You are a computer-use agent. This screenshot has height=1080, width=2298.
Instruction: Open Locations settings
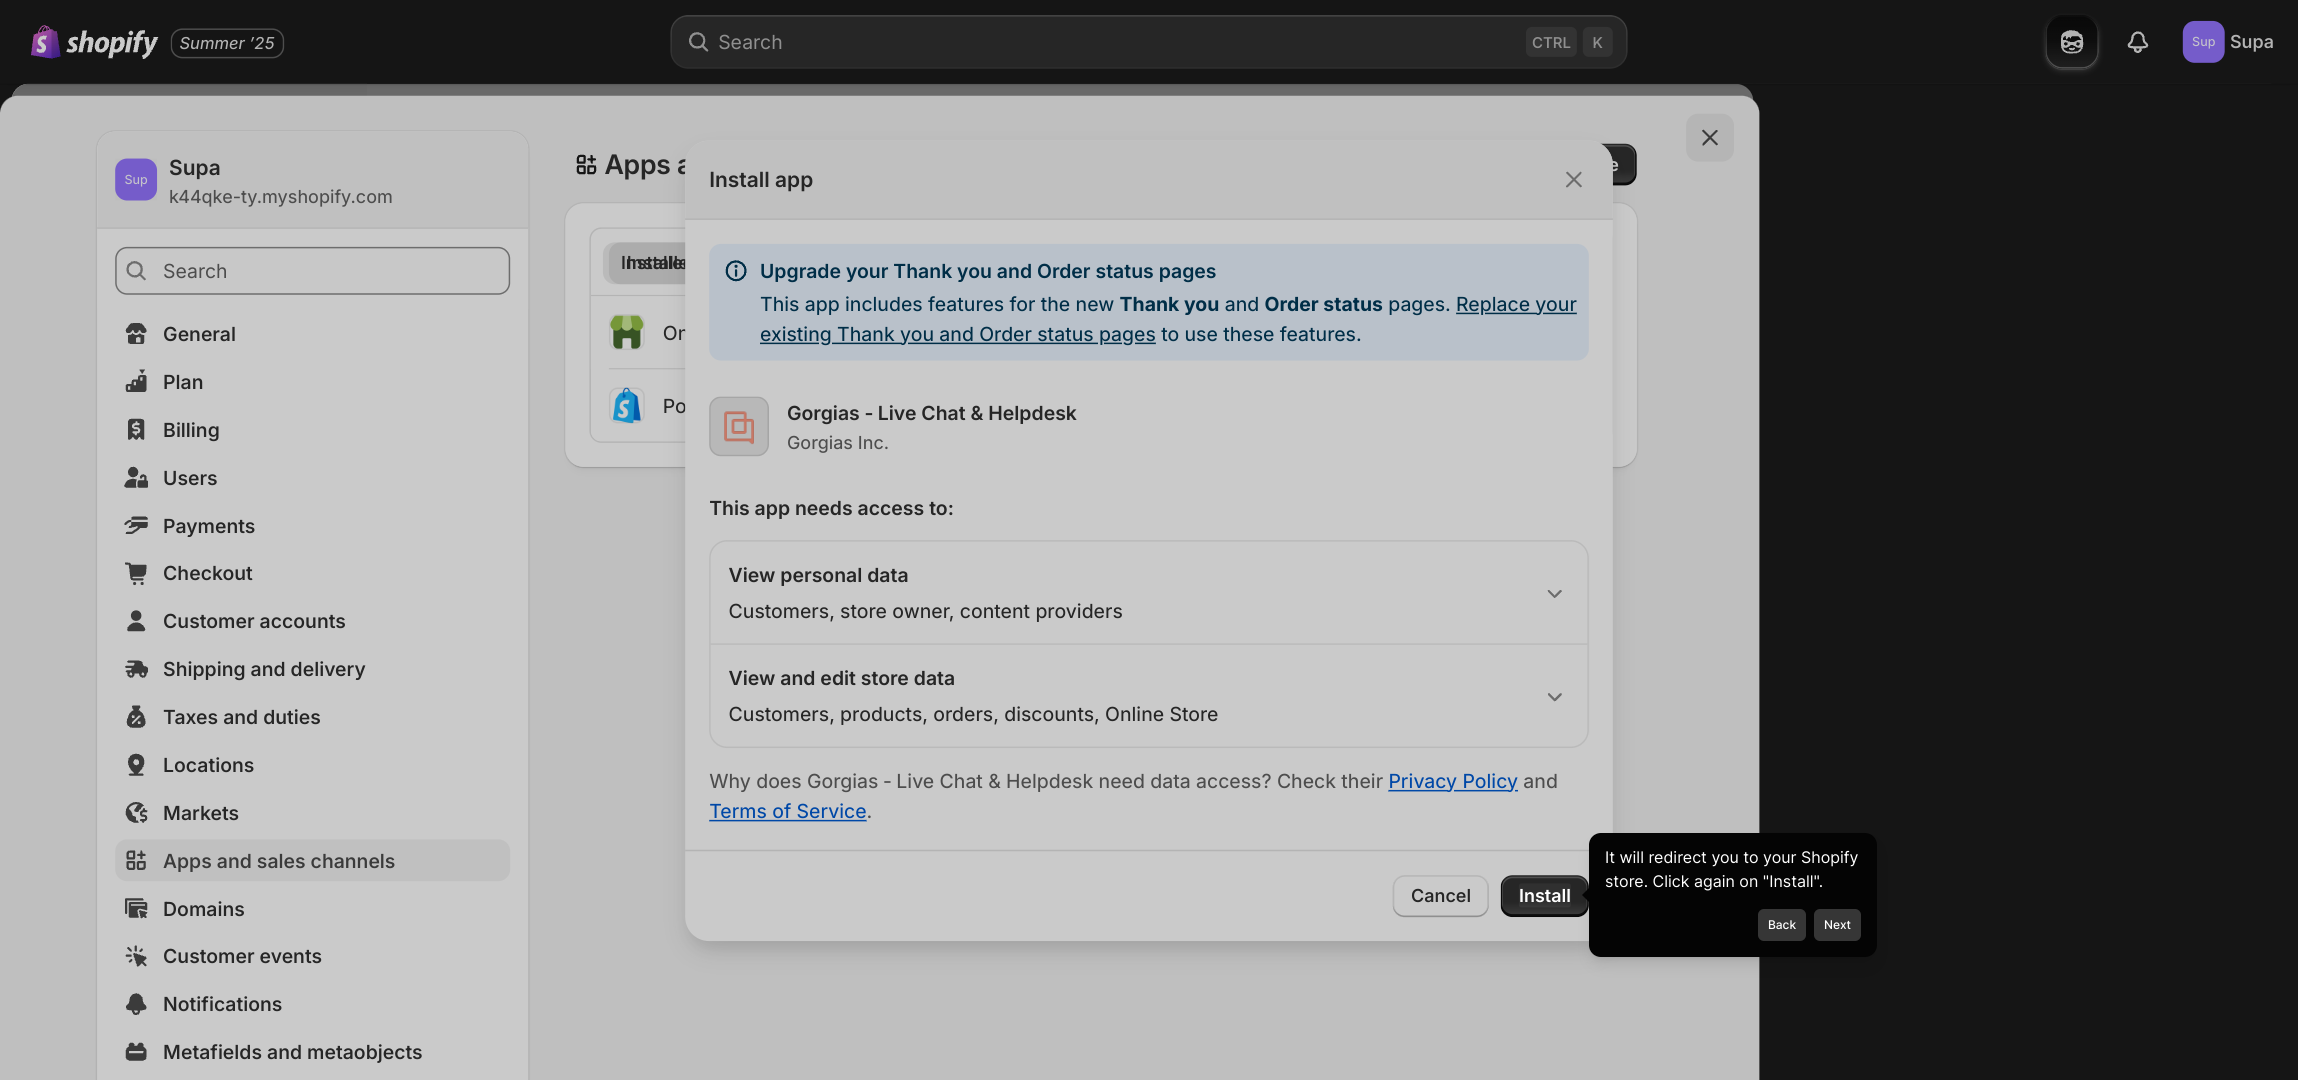(312, 765)
